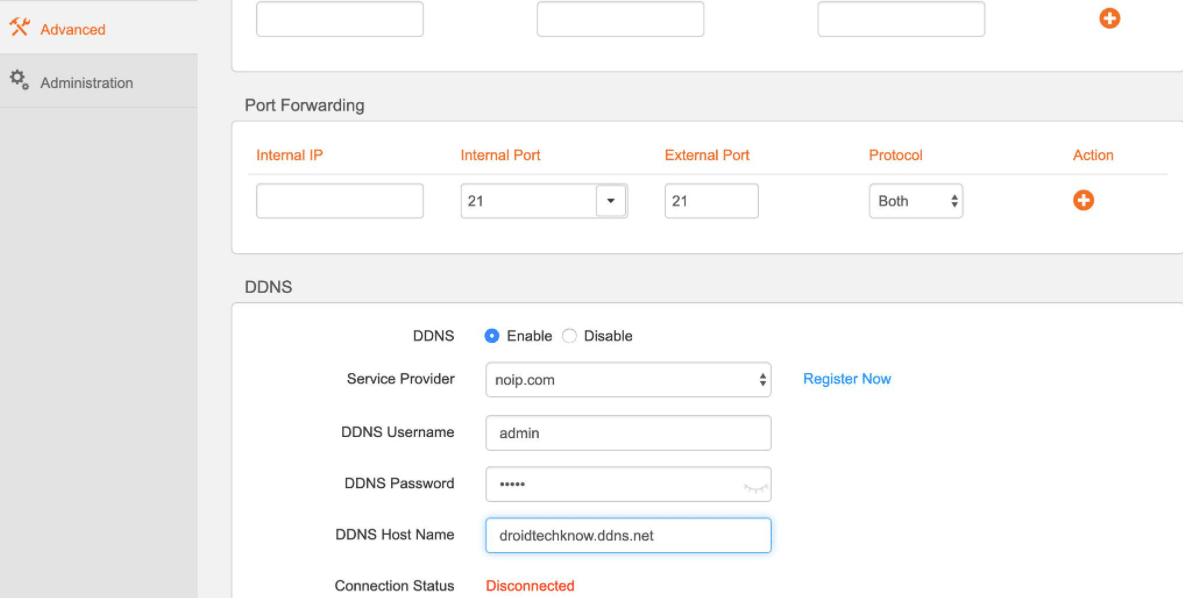Switch to the Administration section
This screenshot has width=1183, height=598.
point(86,81)
